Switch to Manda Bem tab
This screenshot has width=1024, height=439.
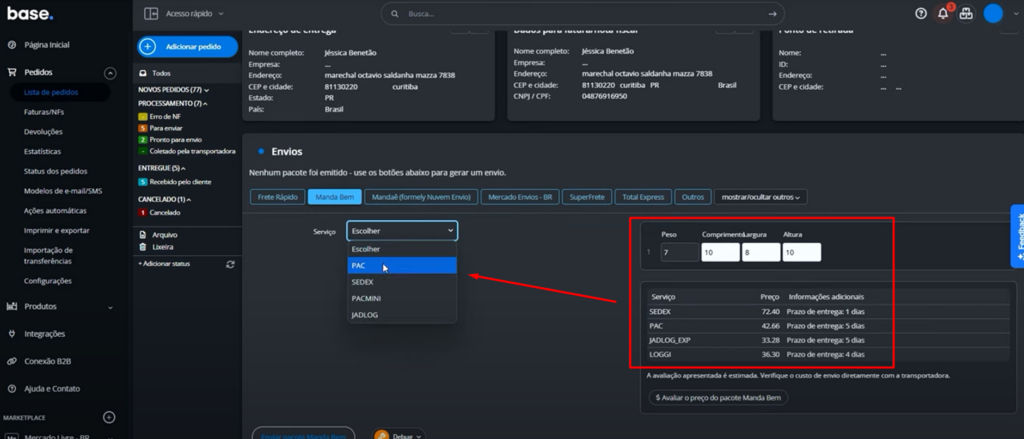334,197
